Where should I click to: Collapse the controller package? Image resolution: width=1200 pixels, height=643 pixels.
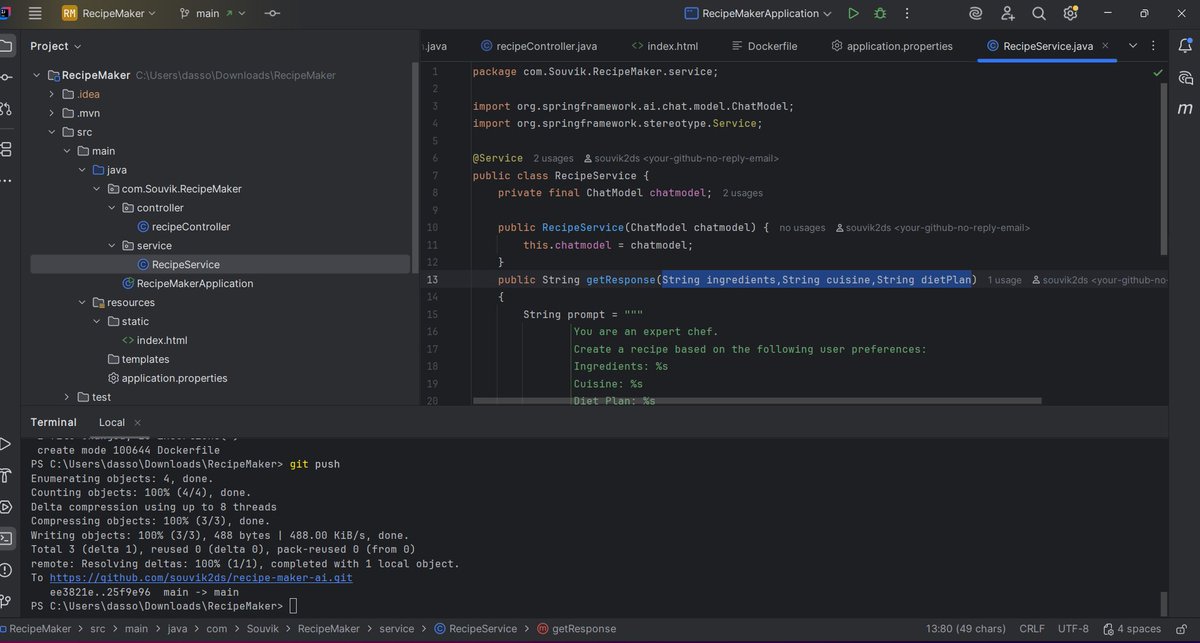111,208
